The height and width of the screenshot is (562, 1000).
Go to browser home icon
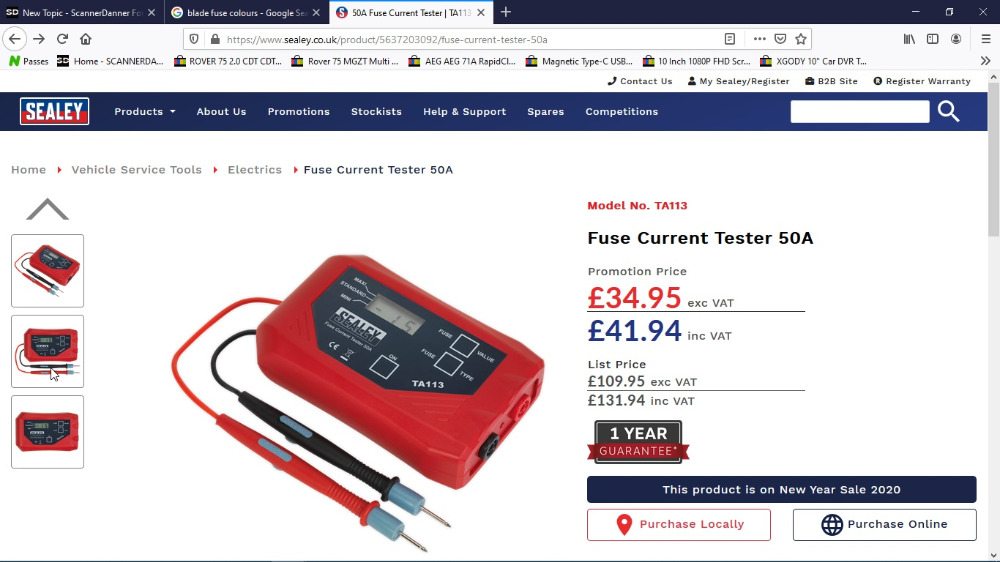(x=85, y=39)
